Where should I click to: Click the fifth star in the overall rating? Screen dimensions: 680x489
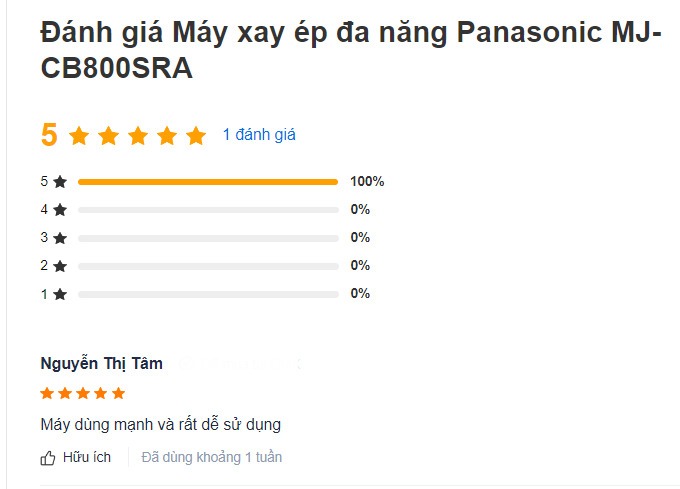click(x=196, y=135)
